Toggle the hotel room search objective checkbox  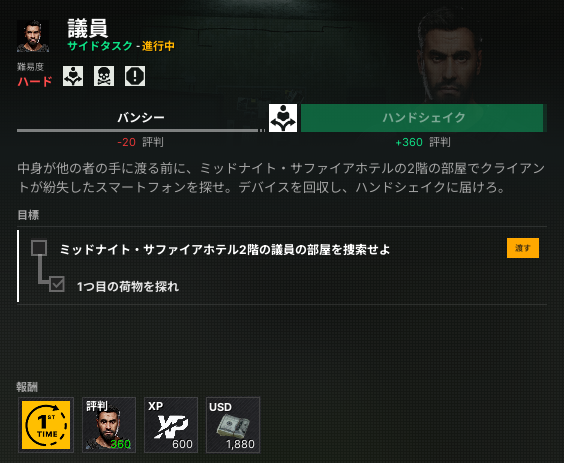39,248
